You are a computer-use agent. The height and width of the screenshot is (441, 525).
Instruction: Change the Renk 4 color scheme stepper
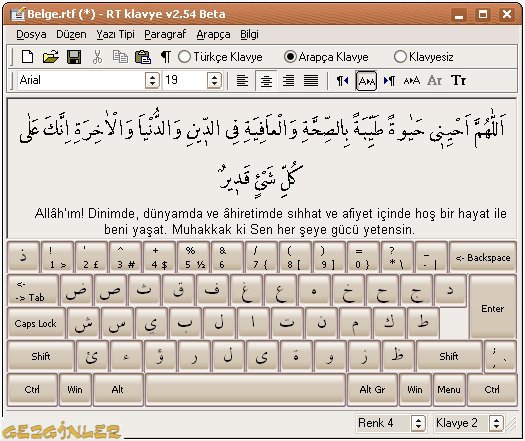point(418,423)
